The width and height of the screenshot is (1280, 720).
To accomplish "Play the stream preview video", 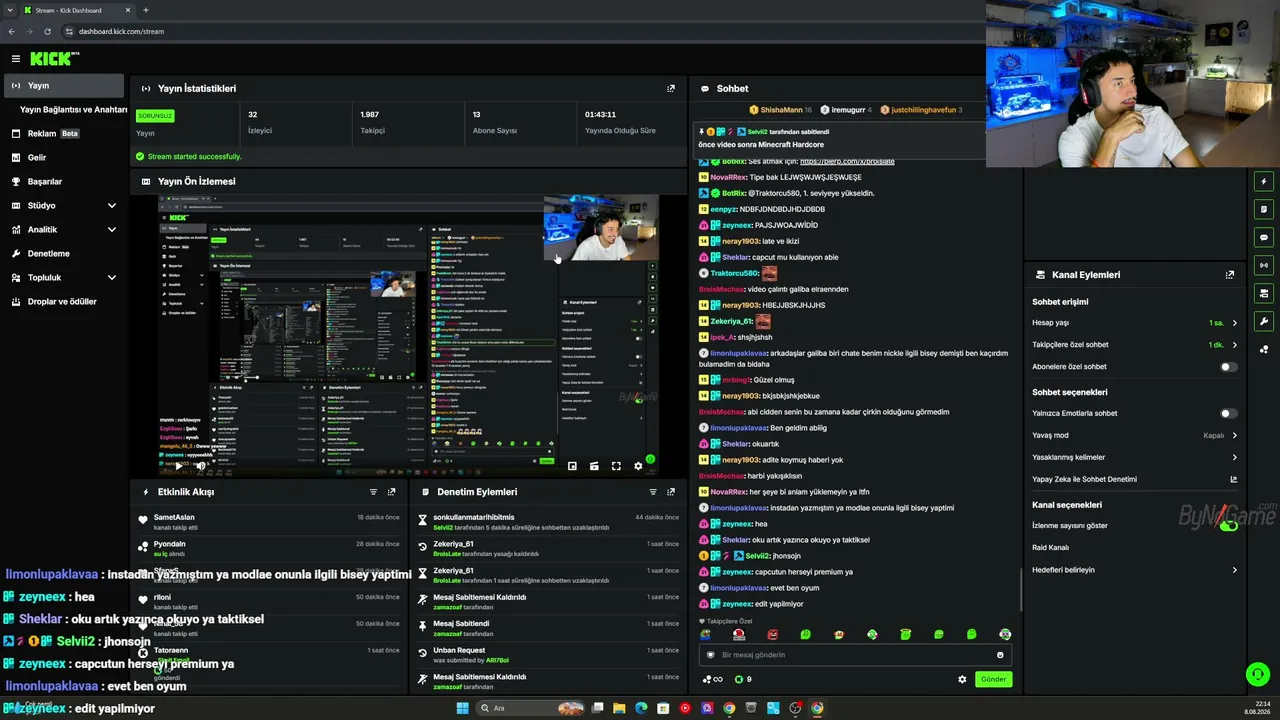I will coord(179,466).
